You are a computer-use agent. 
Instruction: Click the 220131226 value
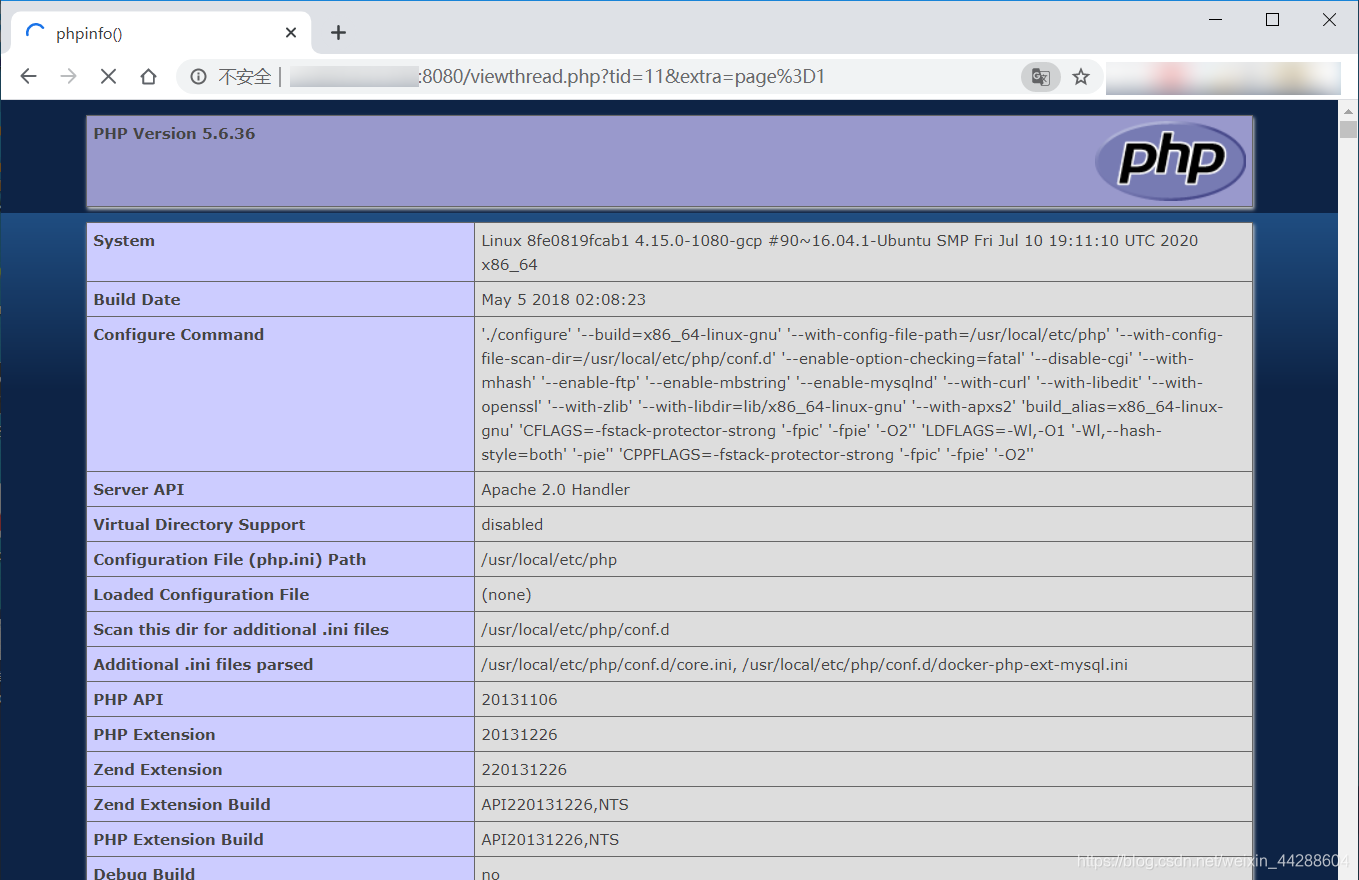[x=524, y=770]
